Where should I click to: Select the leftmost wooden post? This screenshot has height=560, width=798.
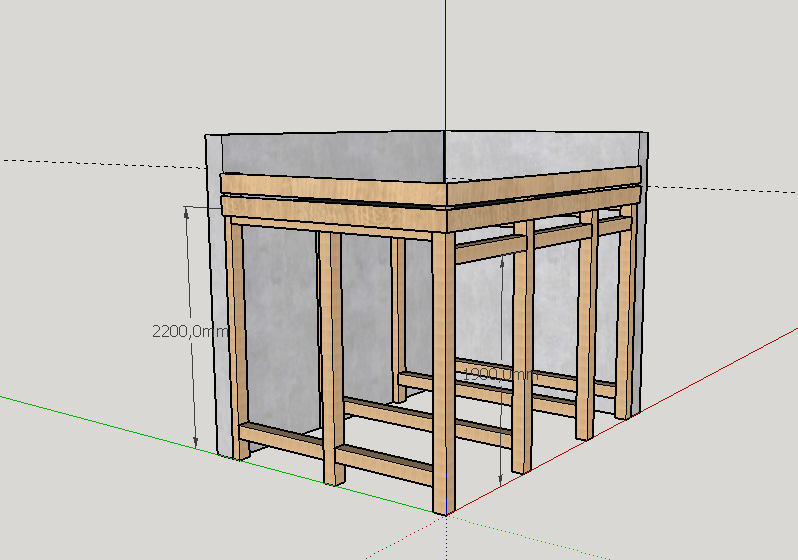tap(237, 339)
